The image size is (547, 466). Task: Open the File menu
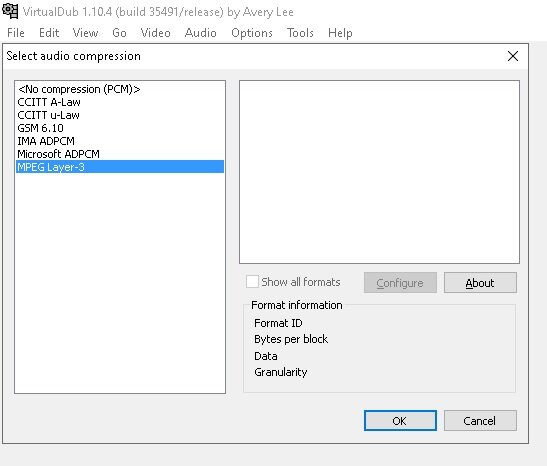click(16, 33)
